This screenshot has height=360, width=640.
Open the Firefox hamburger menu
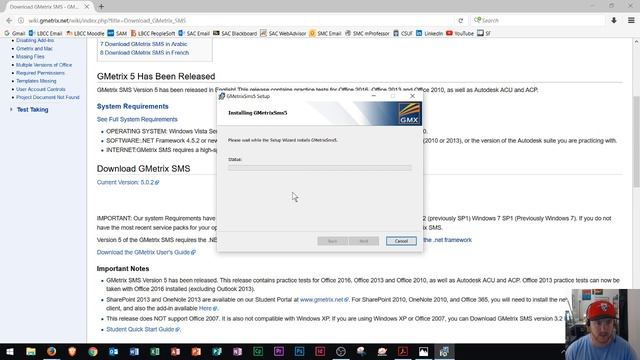coord(631,20)
